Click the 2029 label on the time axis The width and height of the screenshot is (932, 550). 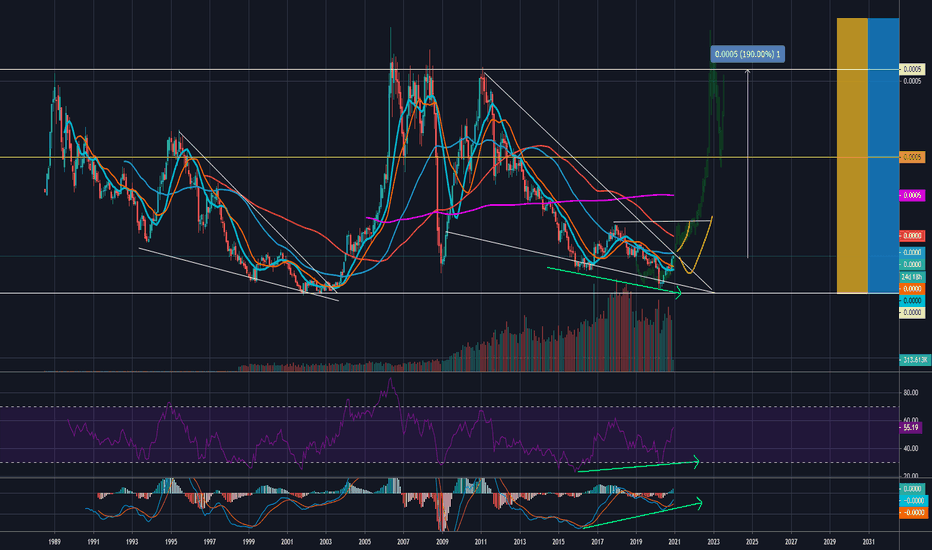830,542
